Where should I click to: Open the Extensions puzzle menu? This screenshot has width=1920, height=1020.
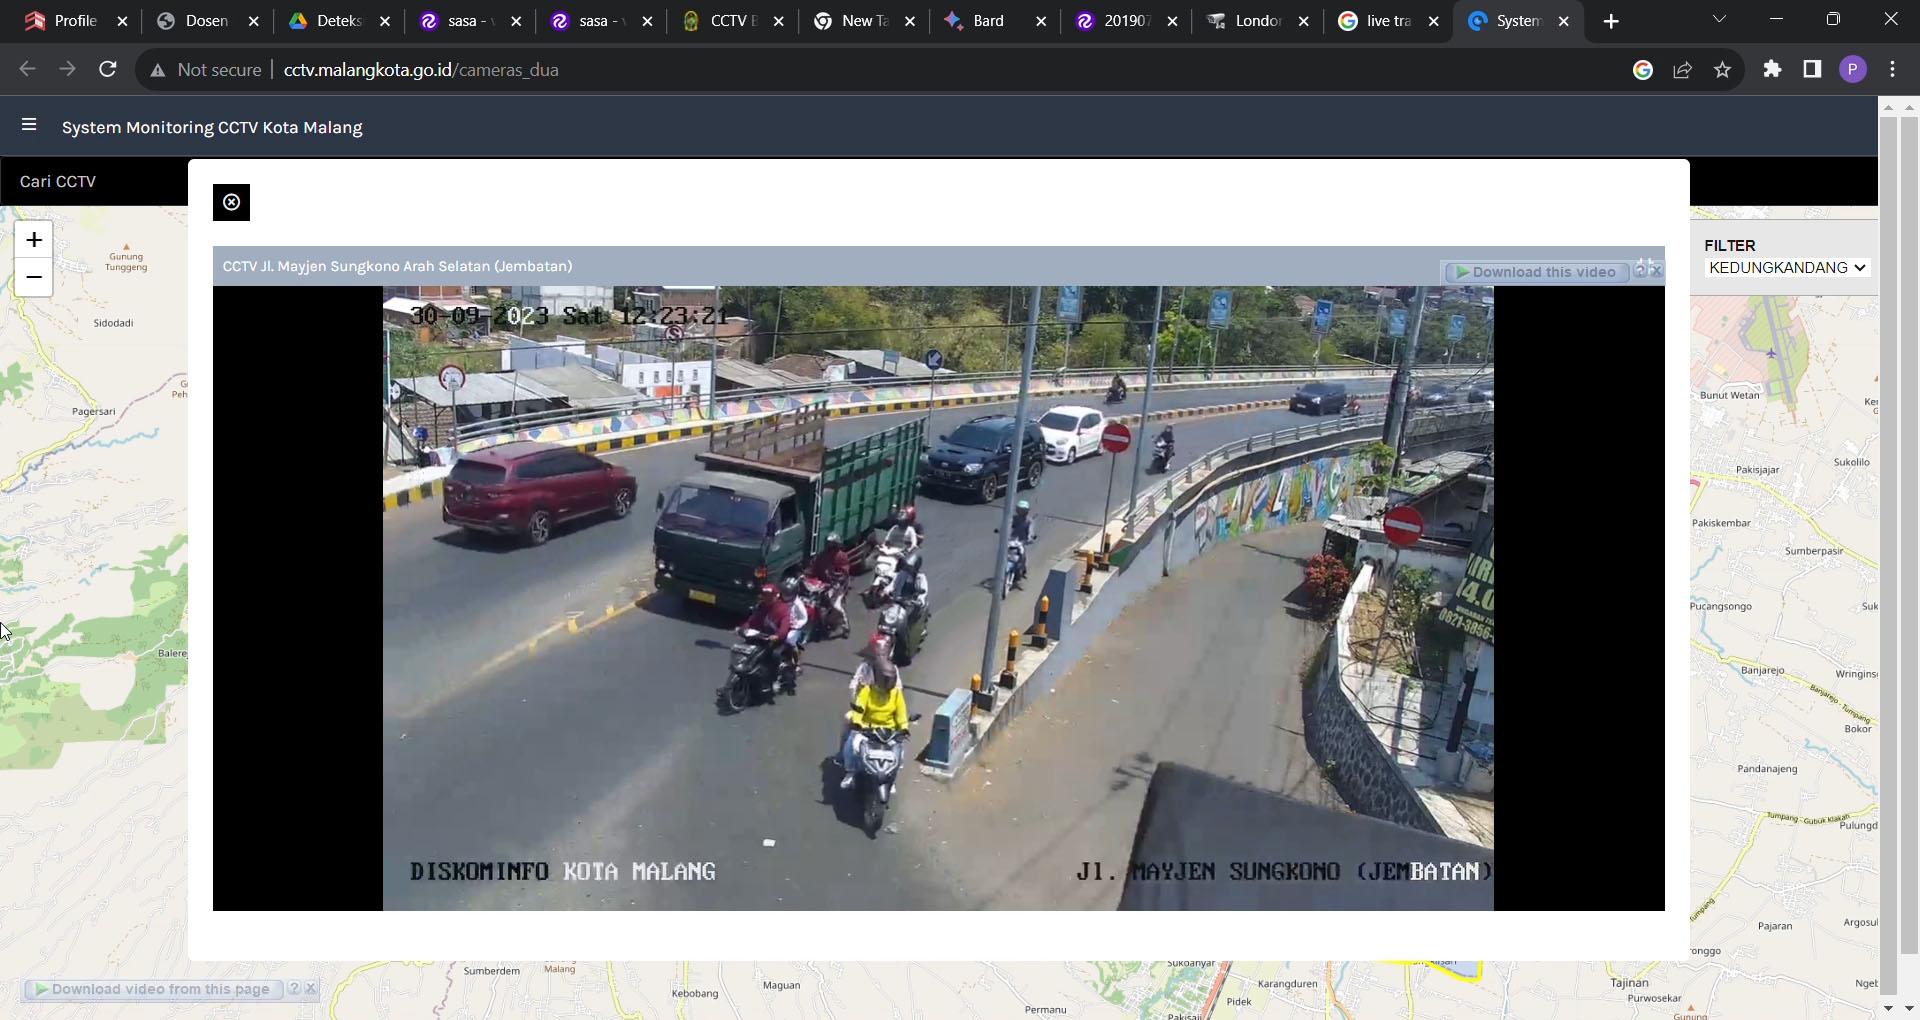point(1772,69)
